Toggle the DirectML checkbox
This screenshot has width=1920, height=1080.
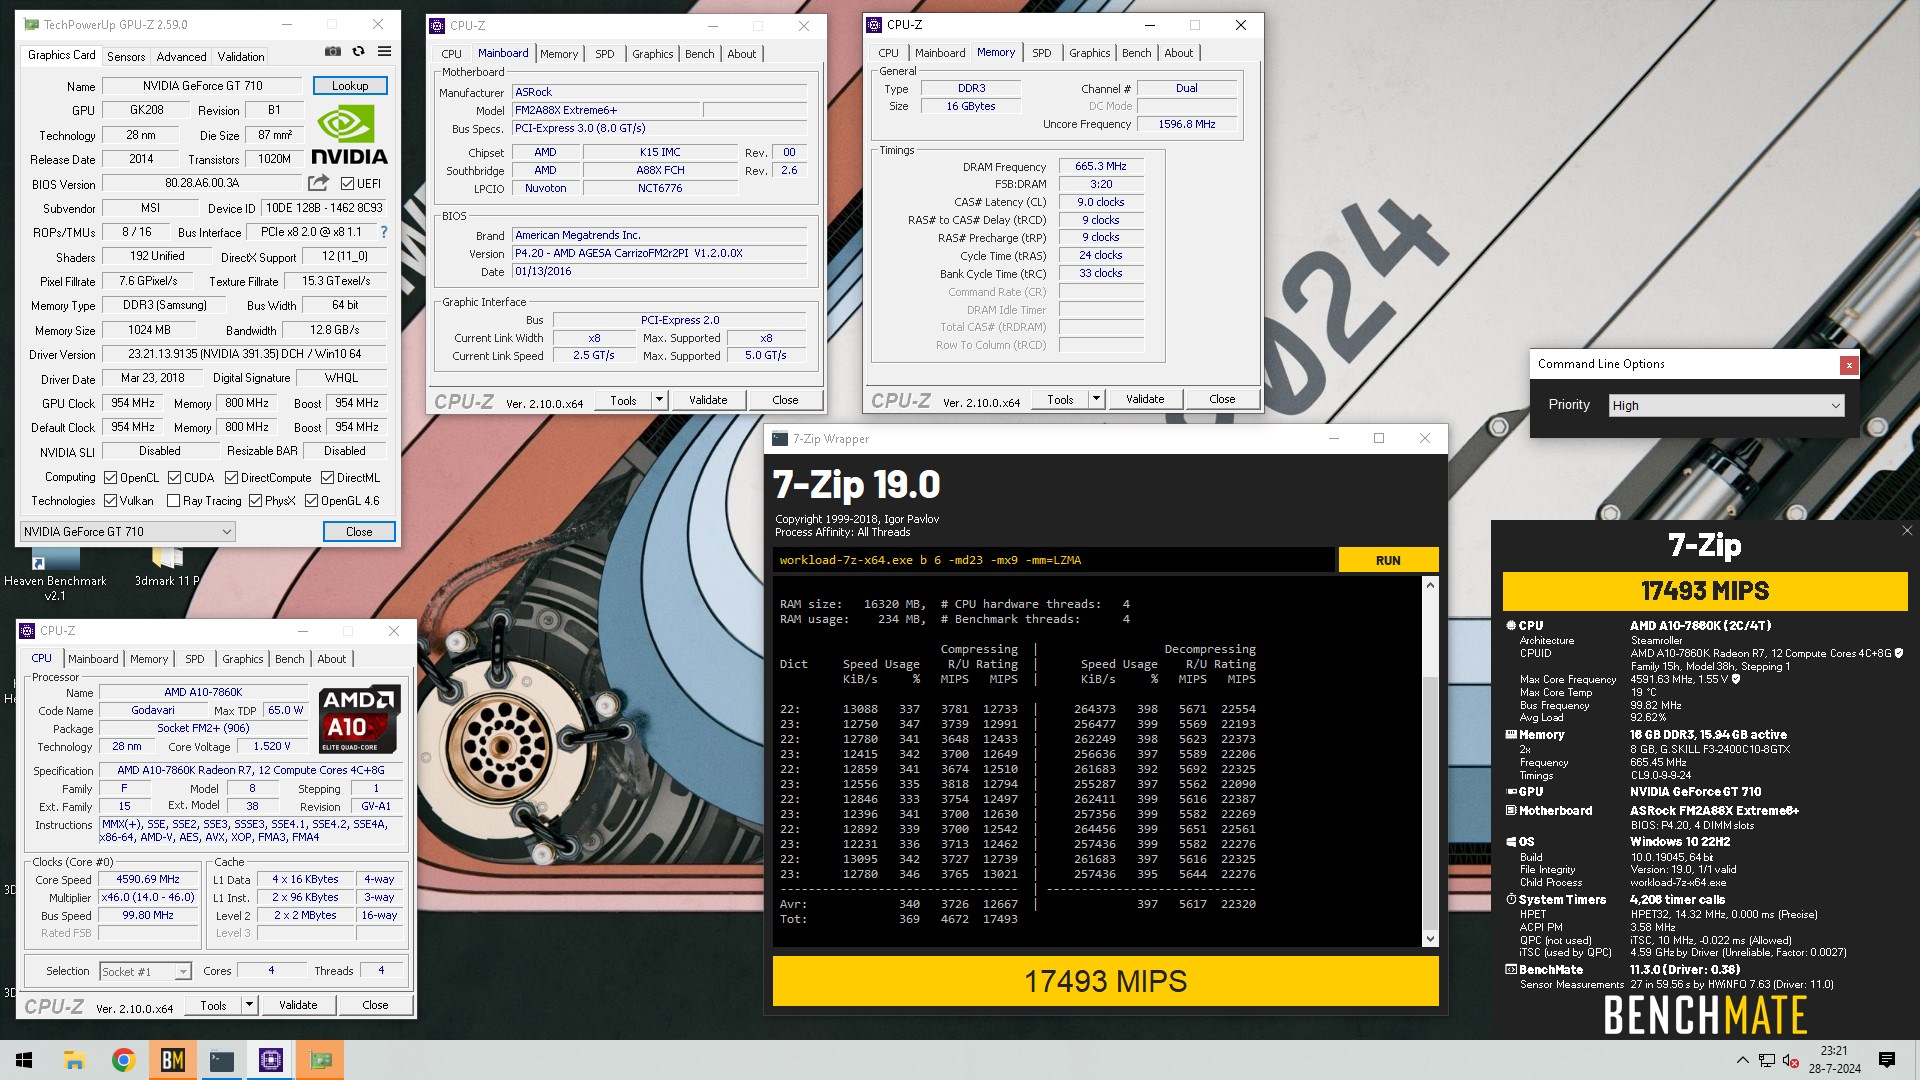point(328,478)
